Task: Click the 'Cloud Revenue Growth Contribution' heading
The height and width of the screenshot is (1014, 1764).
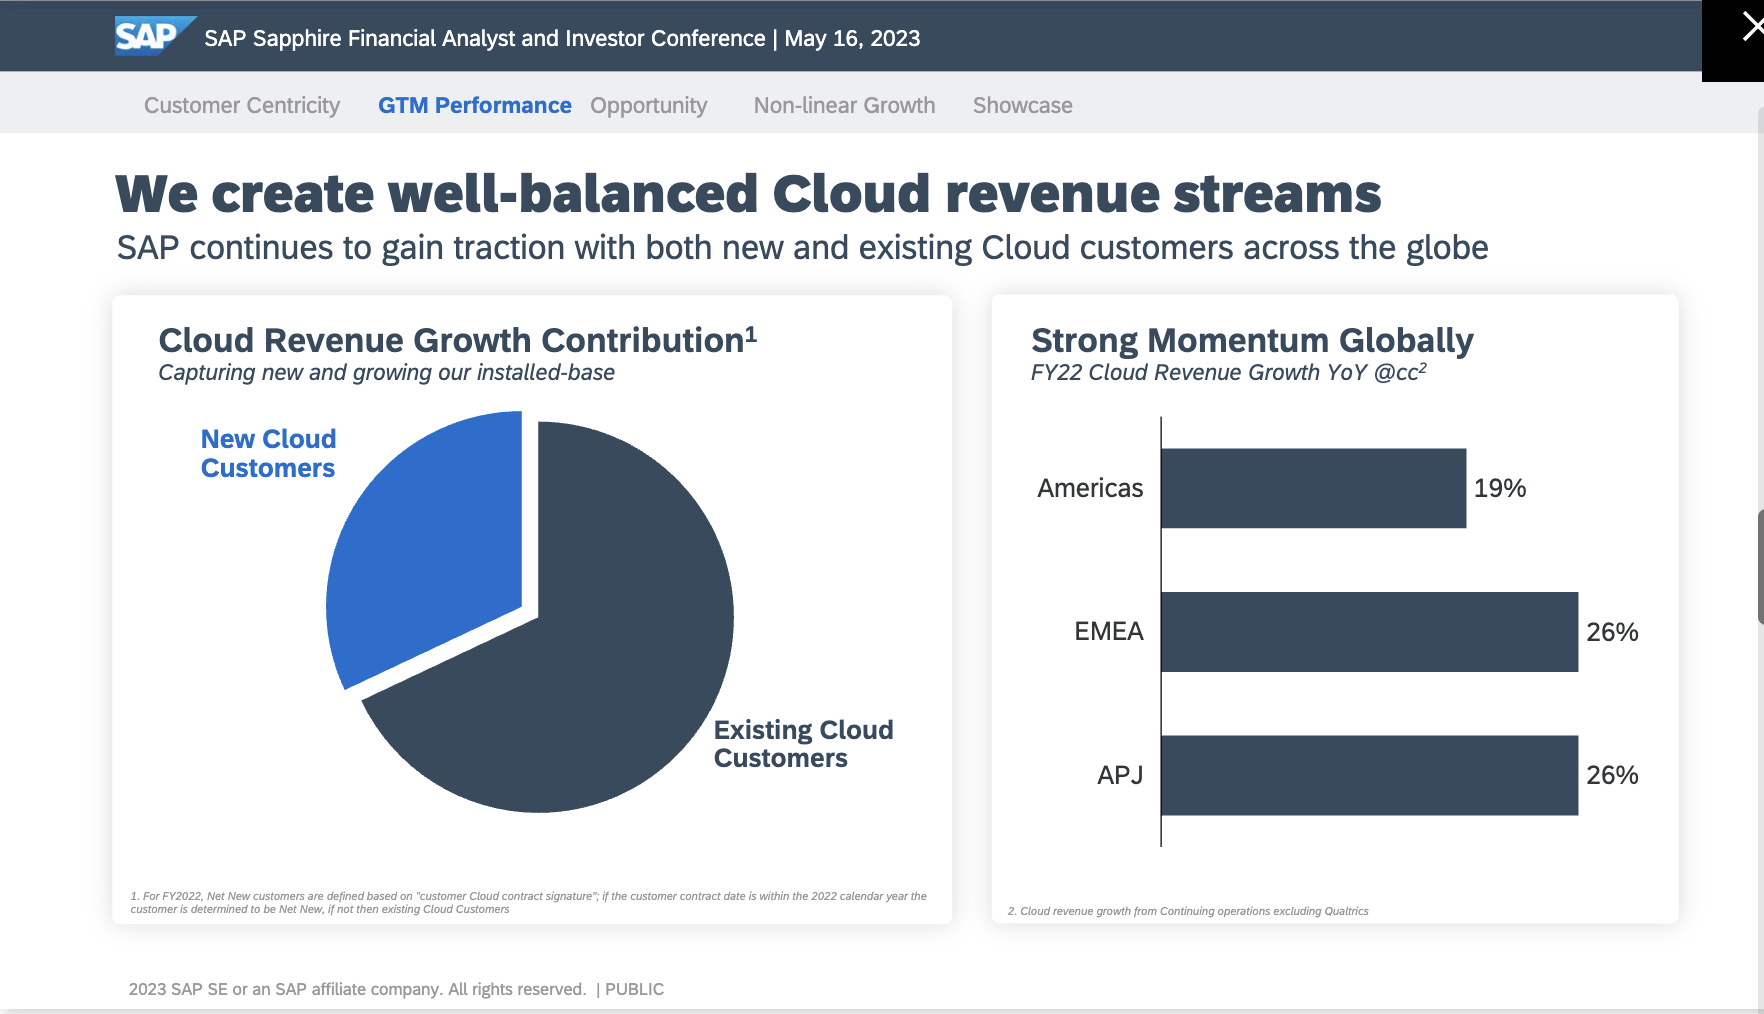Action: coord(458,340)
